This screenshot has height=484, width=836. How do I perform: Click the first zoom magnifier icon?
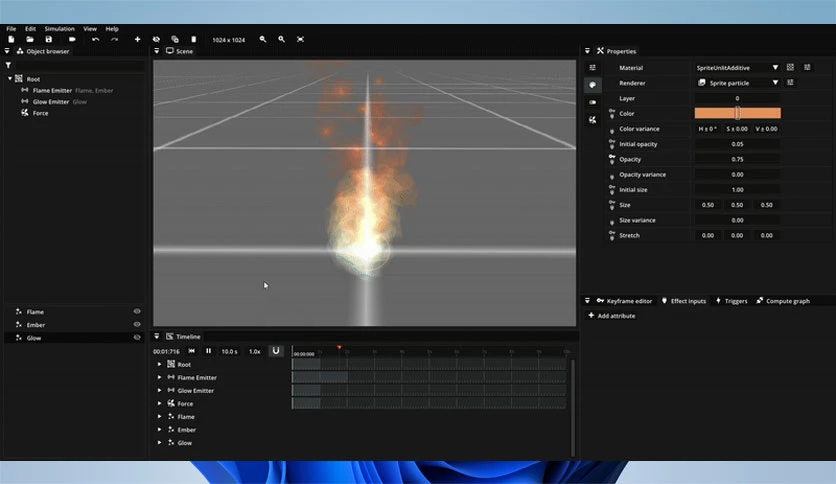click(x=263, y=39)
